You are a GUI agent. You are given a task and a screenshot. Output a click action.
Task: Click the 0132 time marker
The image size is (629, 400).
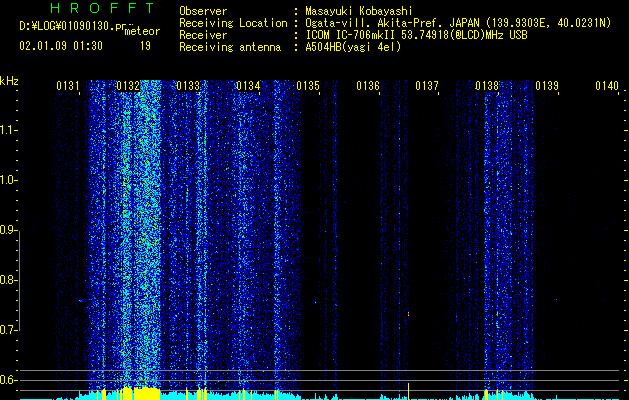(x=128, y=86)
